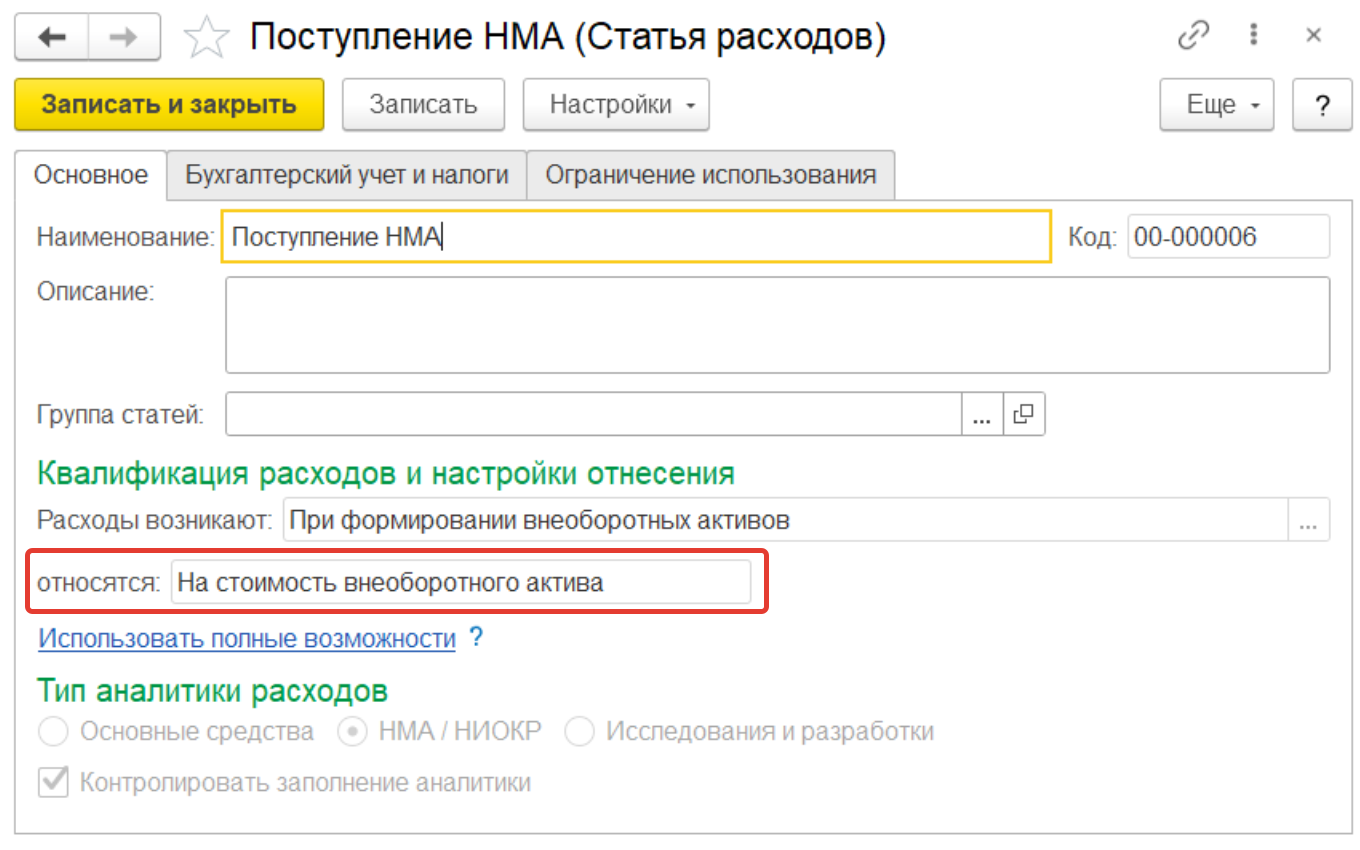The width and height of the screenshot is (1360, 850).
Task: Follow the Использовать полные возможности link
Action: click(246, 638)
